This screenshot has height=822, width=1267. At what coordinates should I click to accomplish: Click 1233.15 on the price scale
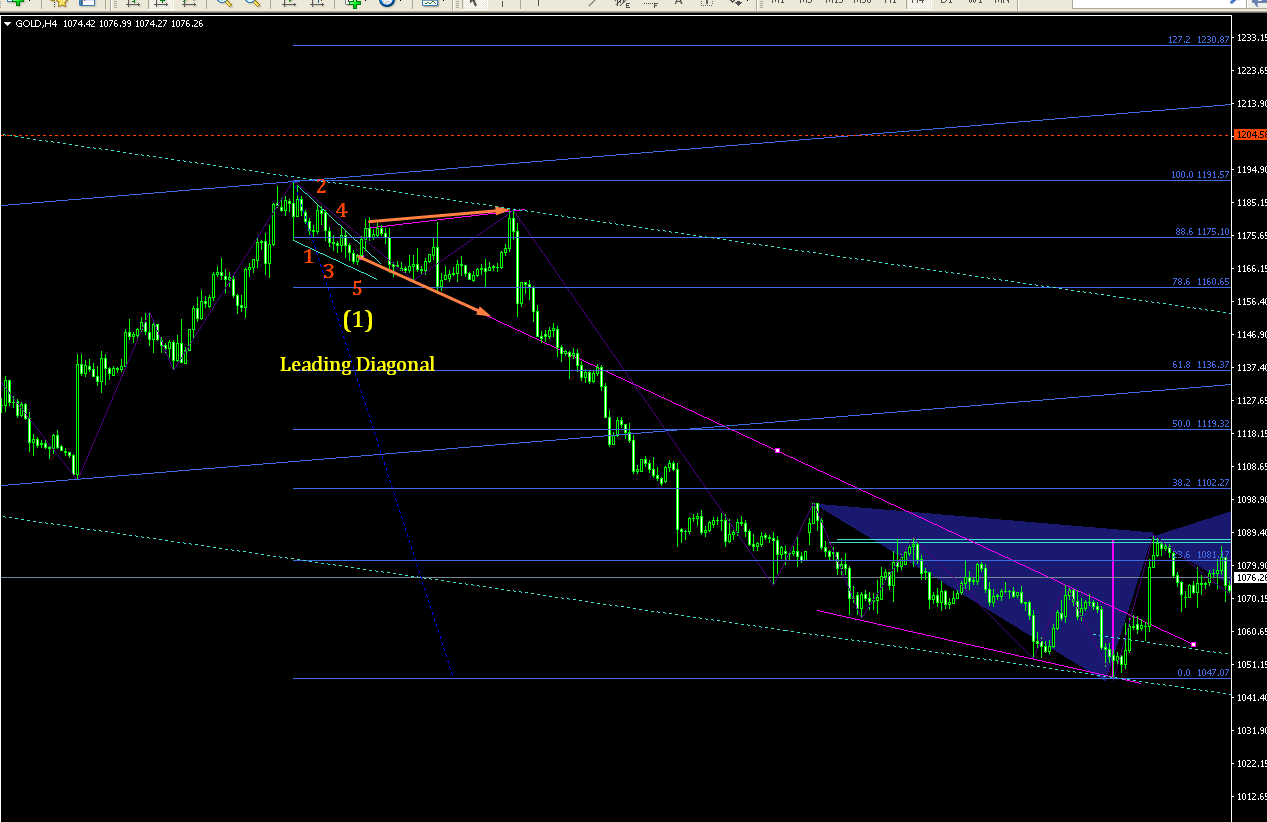tap(1251, 38)
